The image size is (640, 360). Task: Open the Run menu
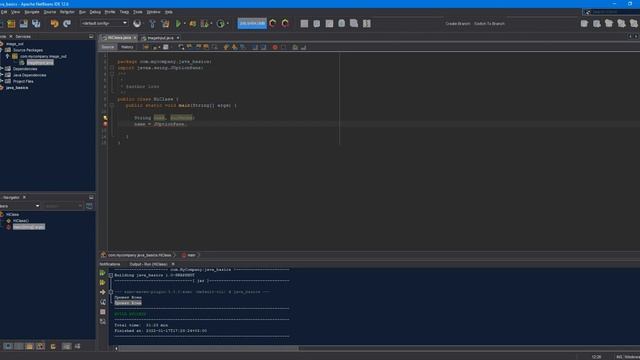coord(82,12)
